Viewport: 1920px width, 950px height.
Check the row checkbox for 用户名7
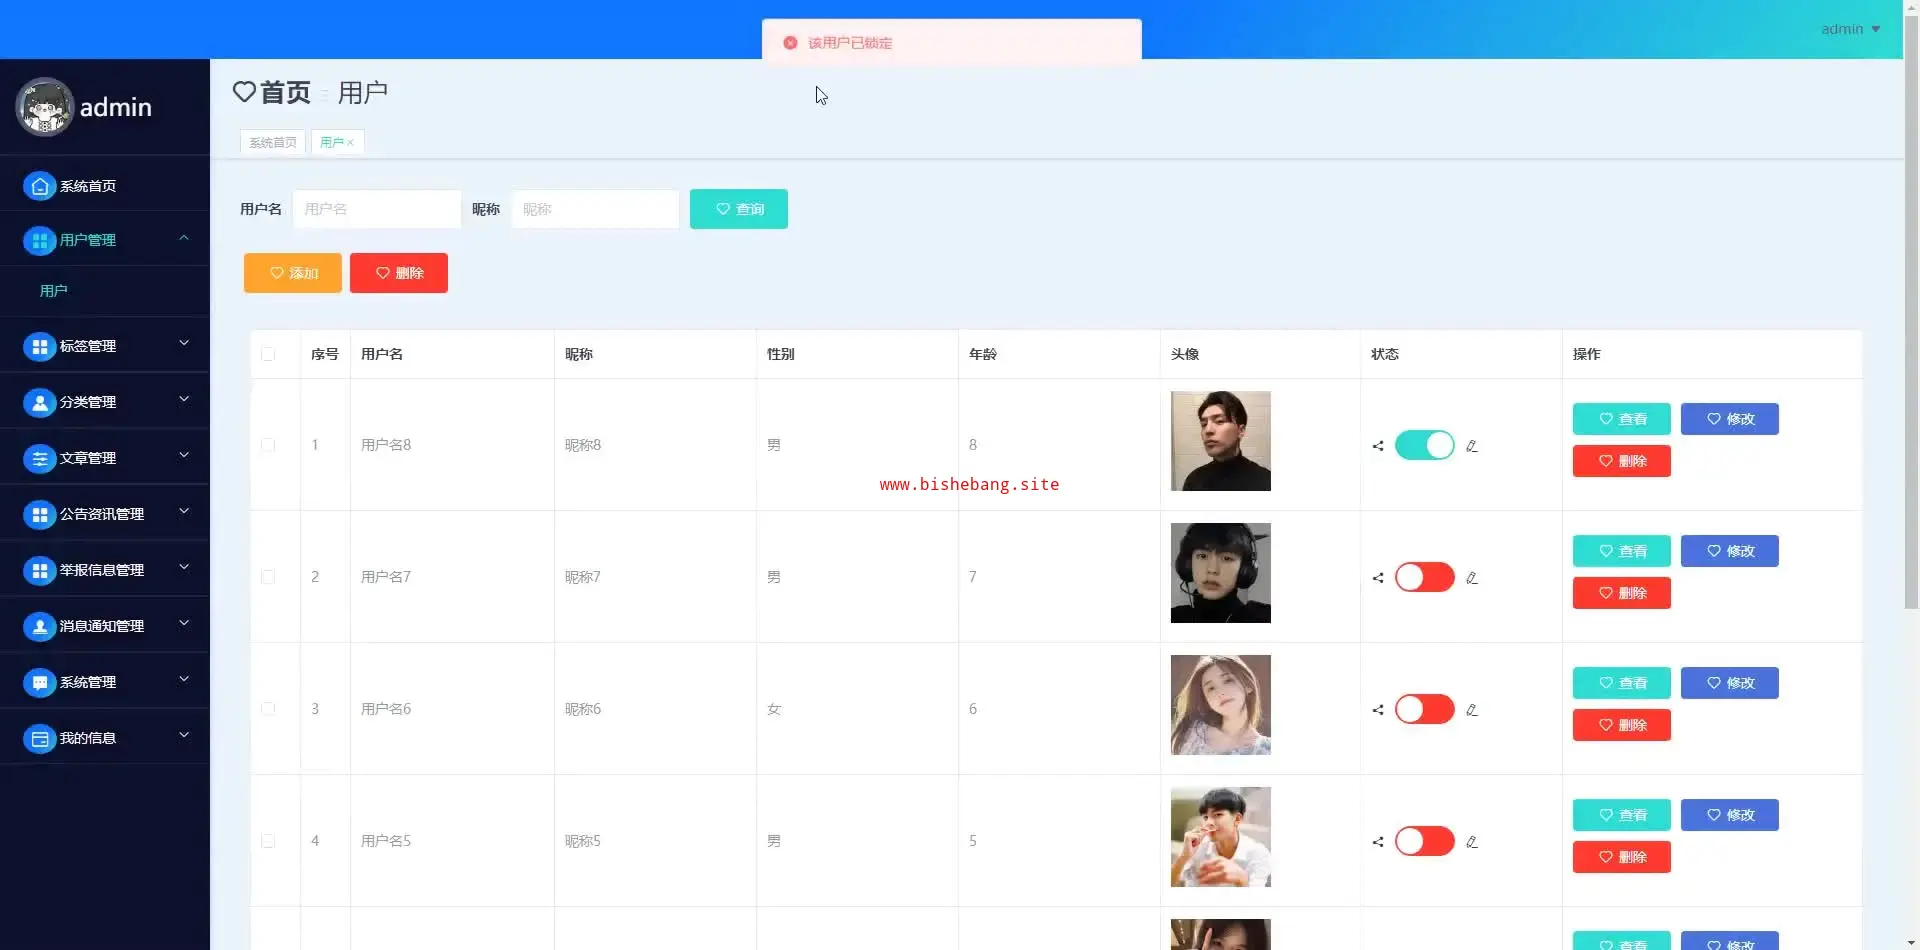[x=268, y=577]
